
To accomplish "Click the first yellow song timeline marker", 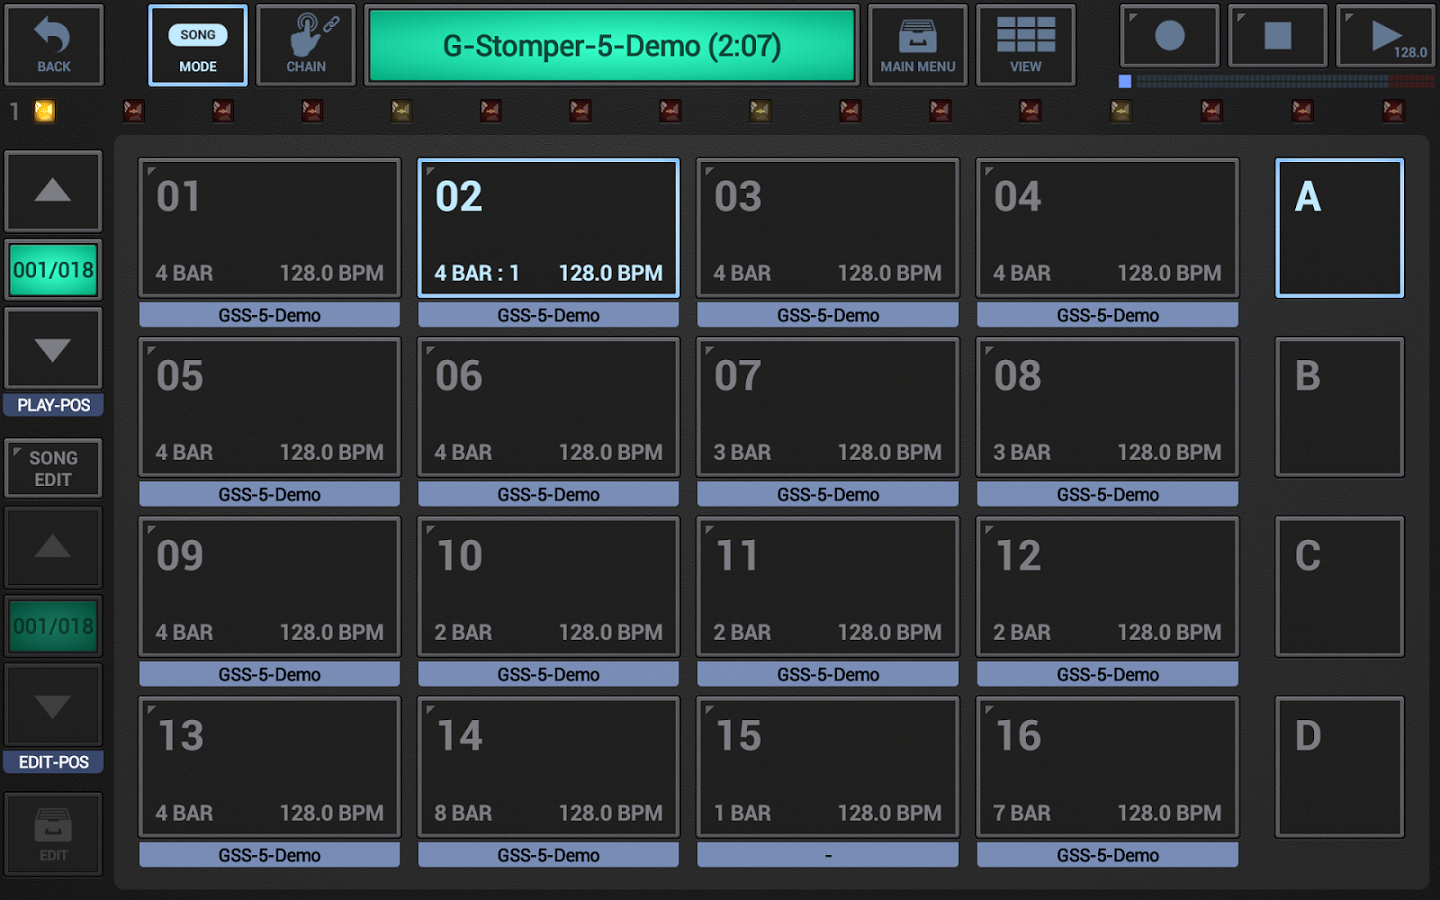I will tap(45, 111).
